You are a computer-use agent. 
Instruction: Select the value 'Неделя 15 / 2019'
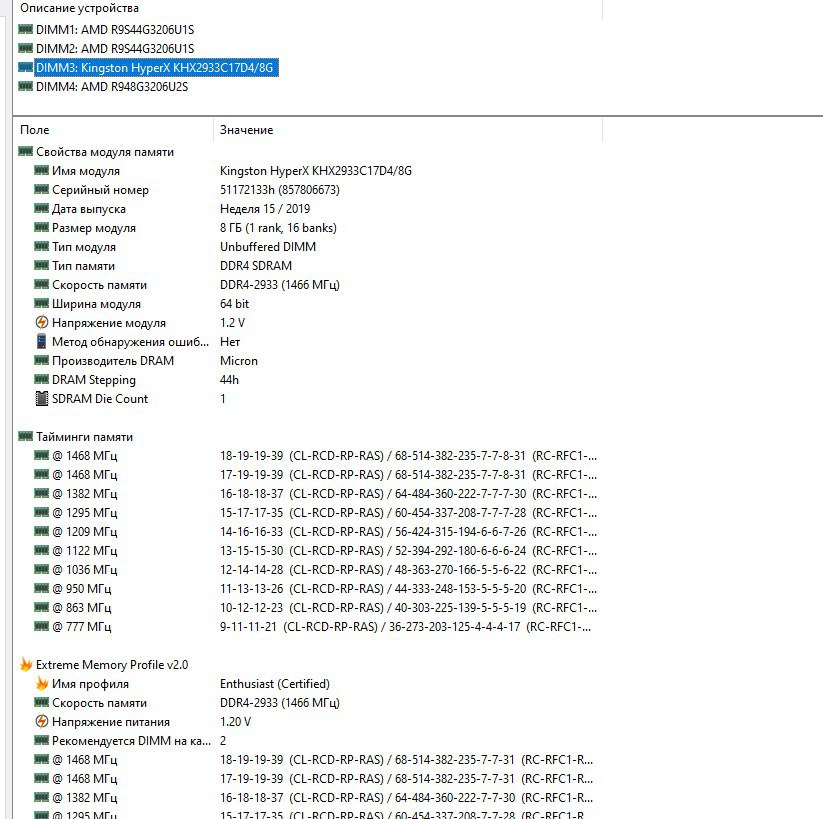click(265, 209)
